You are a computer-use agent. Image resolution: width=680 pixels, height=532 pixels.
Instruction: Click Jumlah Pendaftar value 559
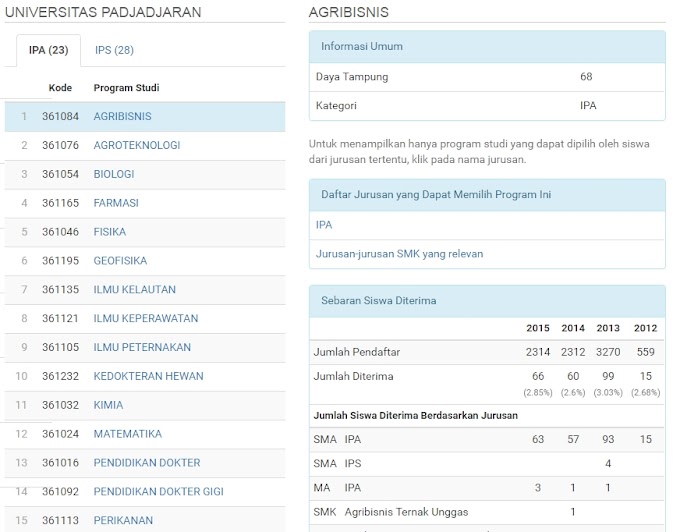point(645,352)
